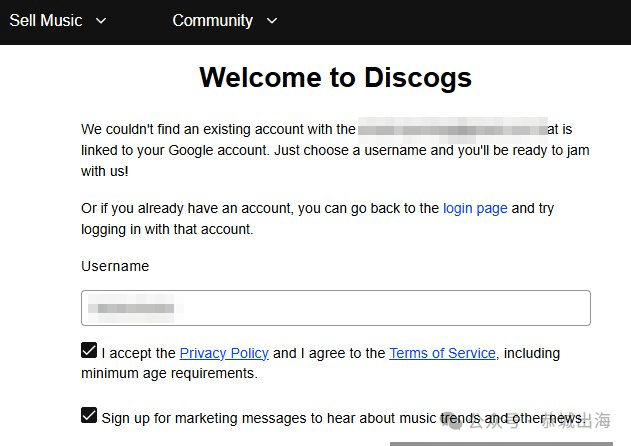Focus the Username input field
631x446 pixels.
[x=336, y=308]
